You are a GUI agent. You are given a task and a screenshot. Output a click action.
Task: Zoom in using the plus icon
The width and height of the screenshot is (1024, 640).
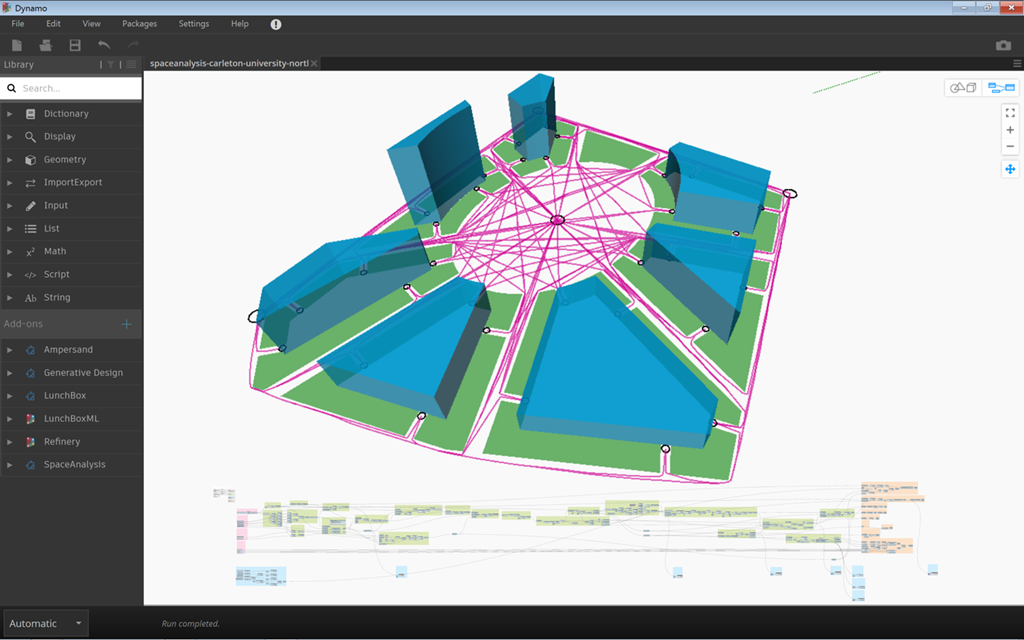point(1010,130)
